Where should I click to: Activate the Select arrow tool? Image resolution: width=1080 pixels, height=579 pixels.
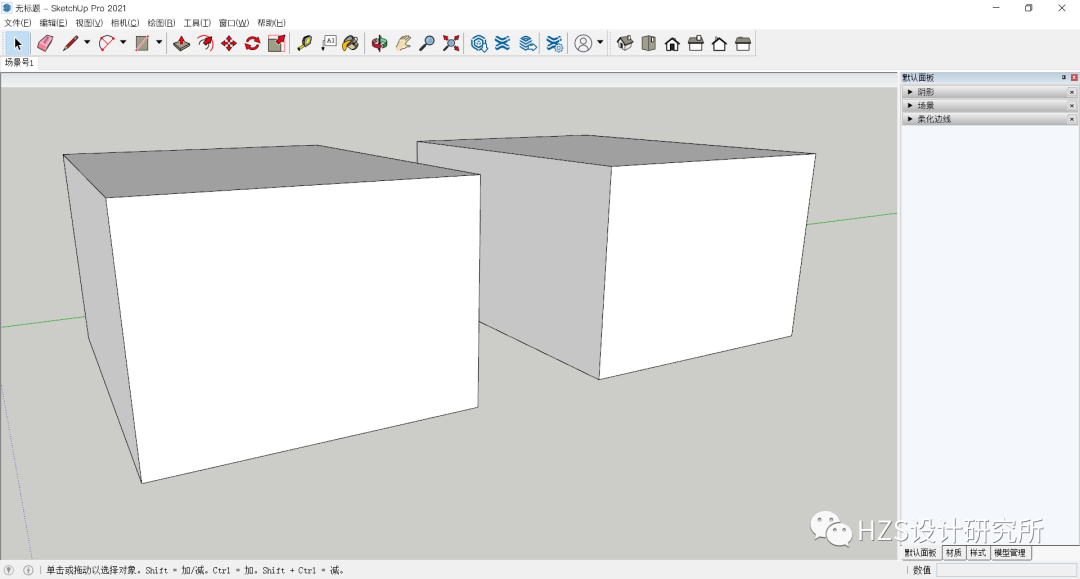[17, 43]
